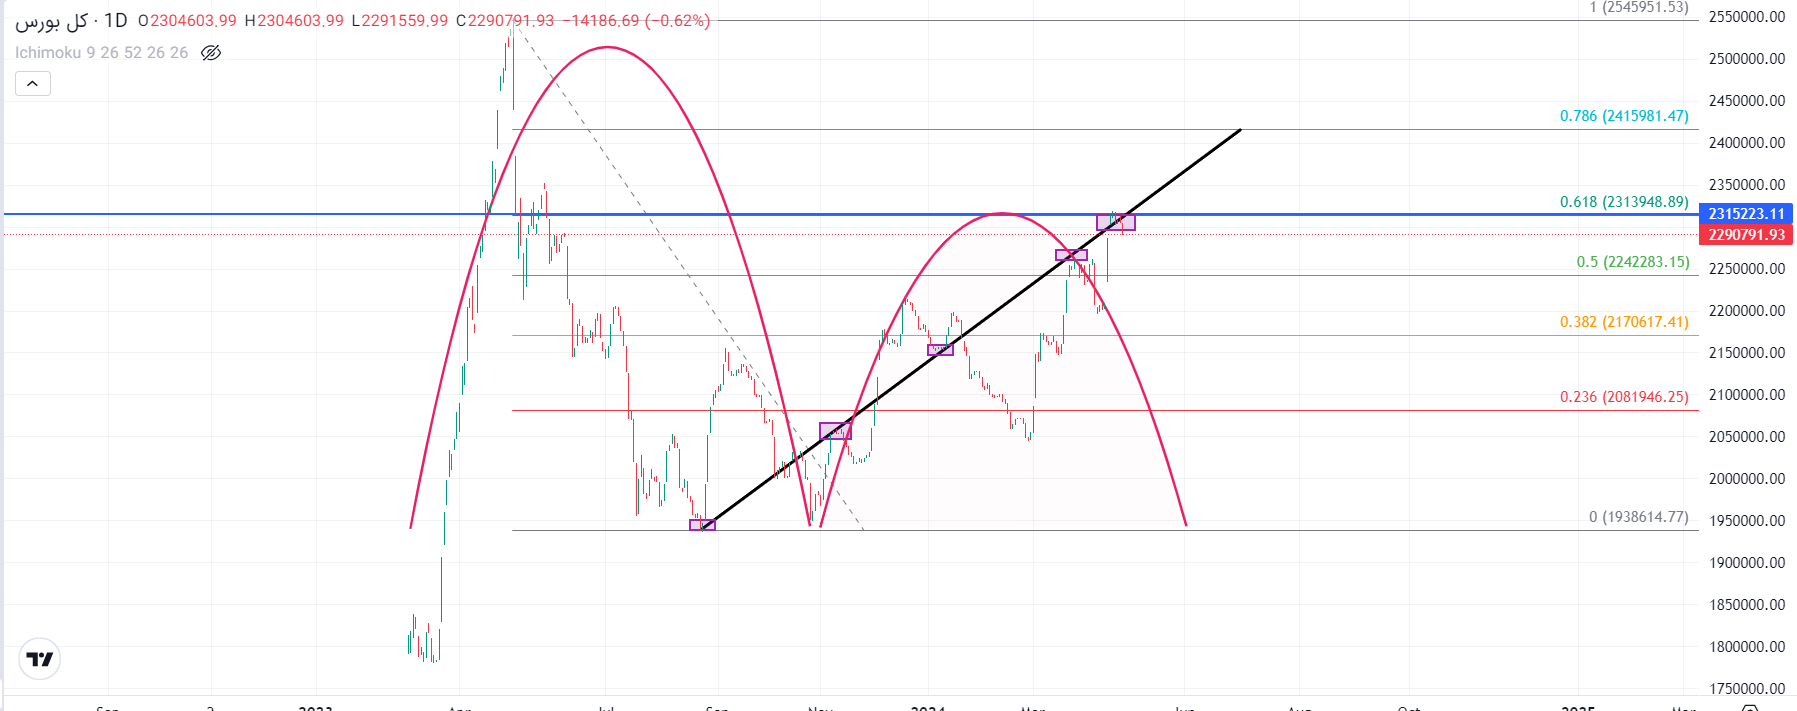Click the 1850000.00 price axis tick
This screenshot has width=1797, height=711.
tap(1747, 605)
